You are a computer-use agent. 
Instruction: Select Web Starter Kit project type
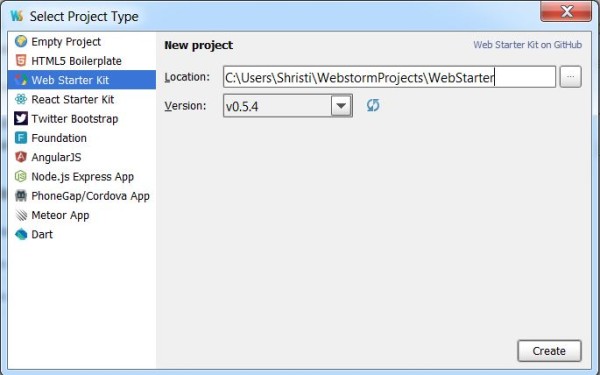pyautogui.click(x=82, y=80)
